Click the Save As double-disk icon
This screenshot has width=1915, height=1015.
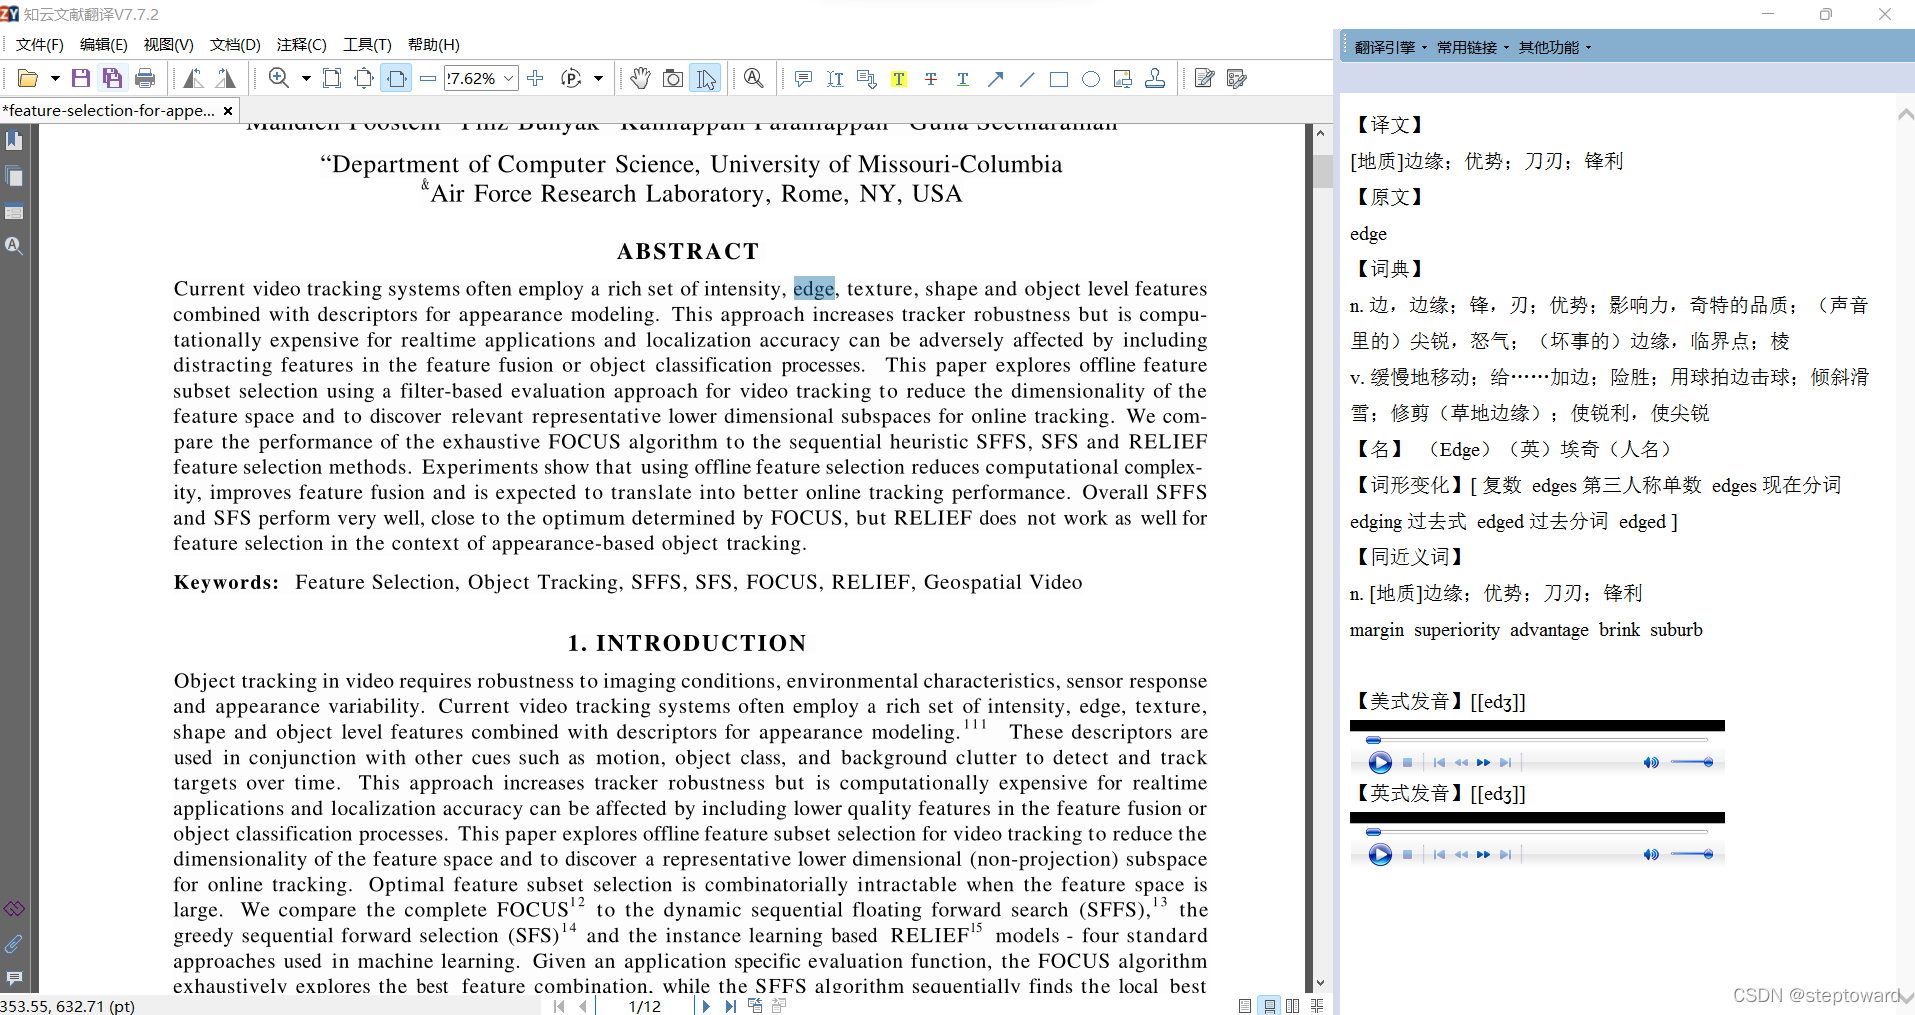[113, 79]
